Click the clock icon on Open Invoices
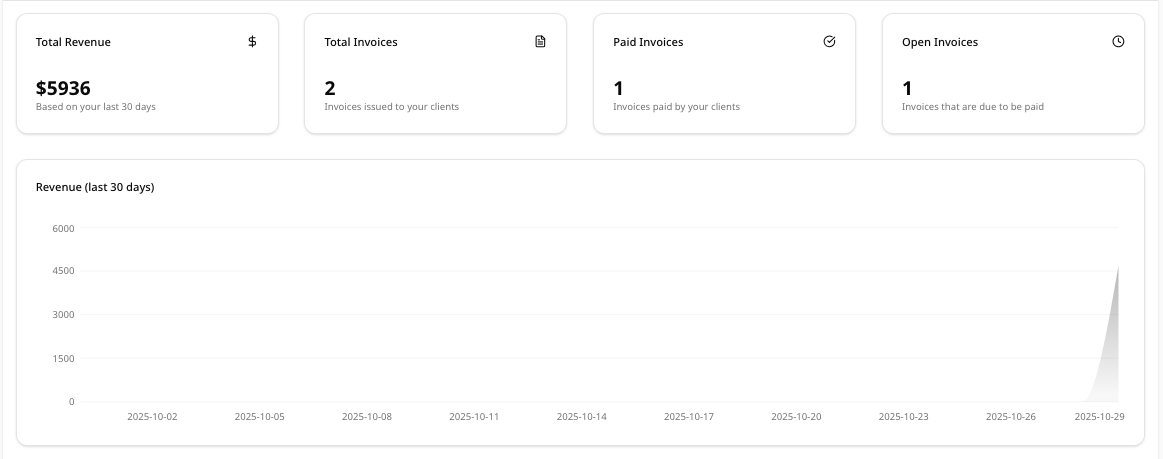Viewport: 1163px width, 459px height. tap(1118, 42)
